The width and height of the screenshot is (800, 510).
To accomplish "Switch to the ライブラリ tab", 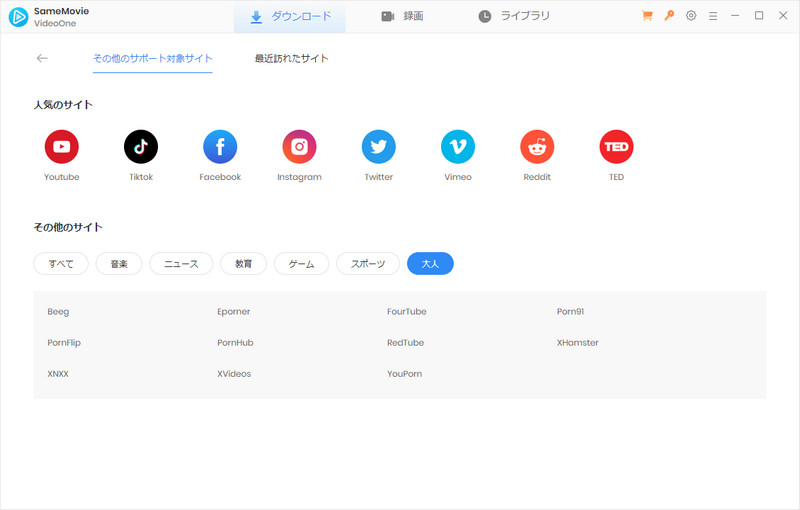I will tap(514, 17).
